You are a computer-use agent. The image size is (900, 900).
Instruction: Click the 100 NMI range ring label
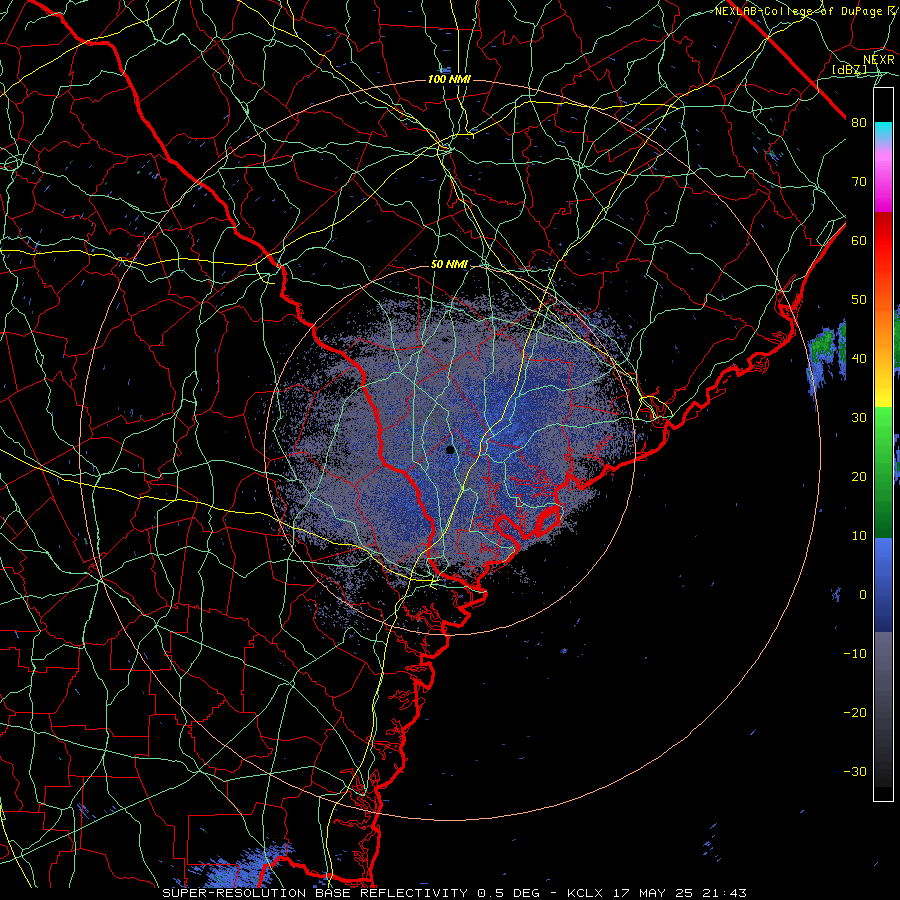click(449, 79)
